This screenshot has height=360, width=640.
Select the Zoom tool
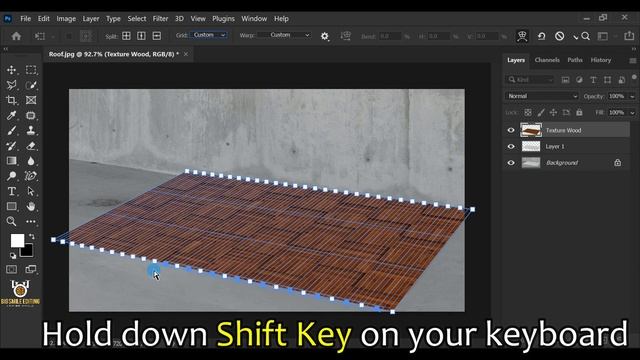point(11,221)
